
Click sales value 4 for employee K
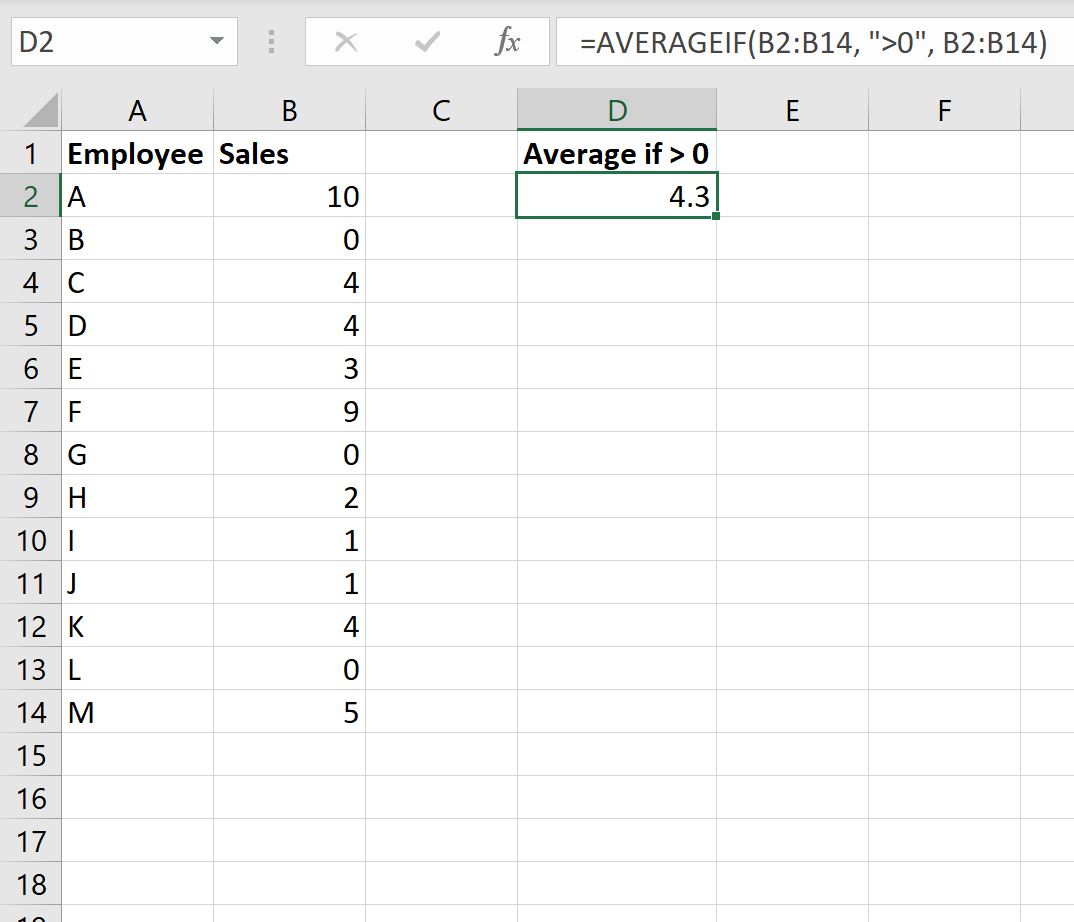pyautogui.click(x=290, y=626)
